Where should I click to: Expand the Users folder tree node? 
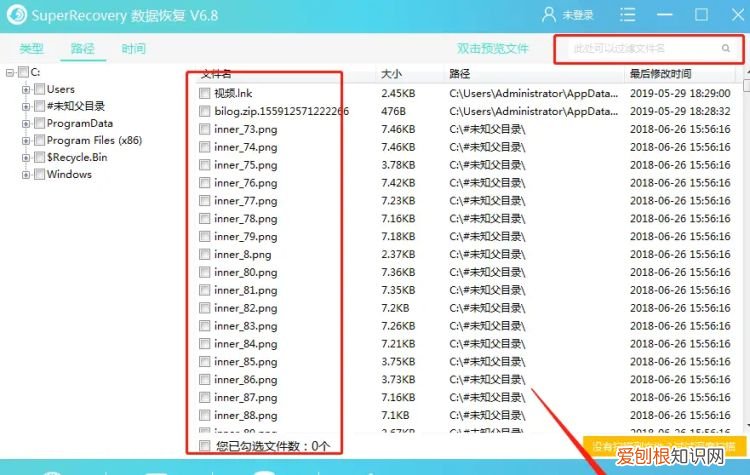[26, 89]
